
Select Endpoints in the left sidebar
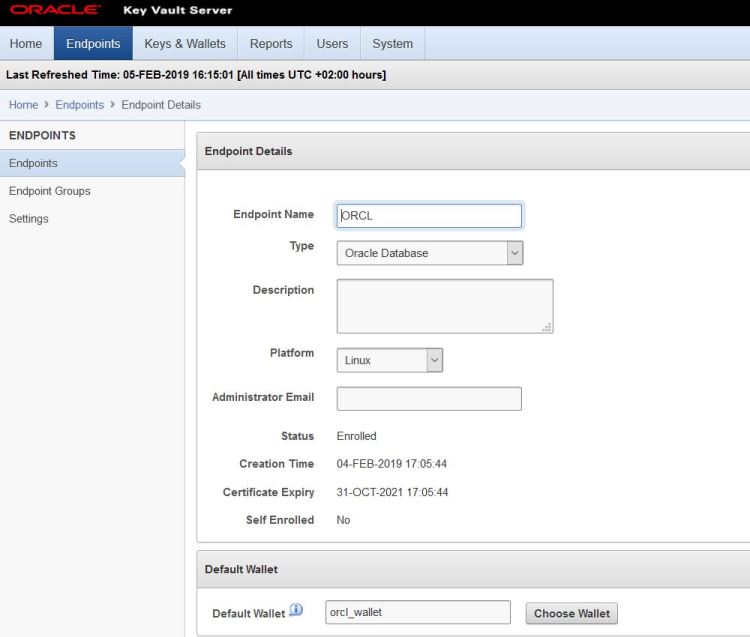click(x=33, y=163)
